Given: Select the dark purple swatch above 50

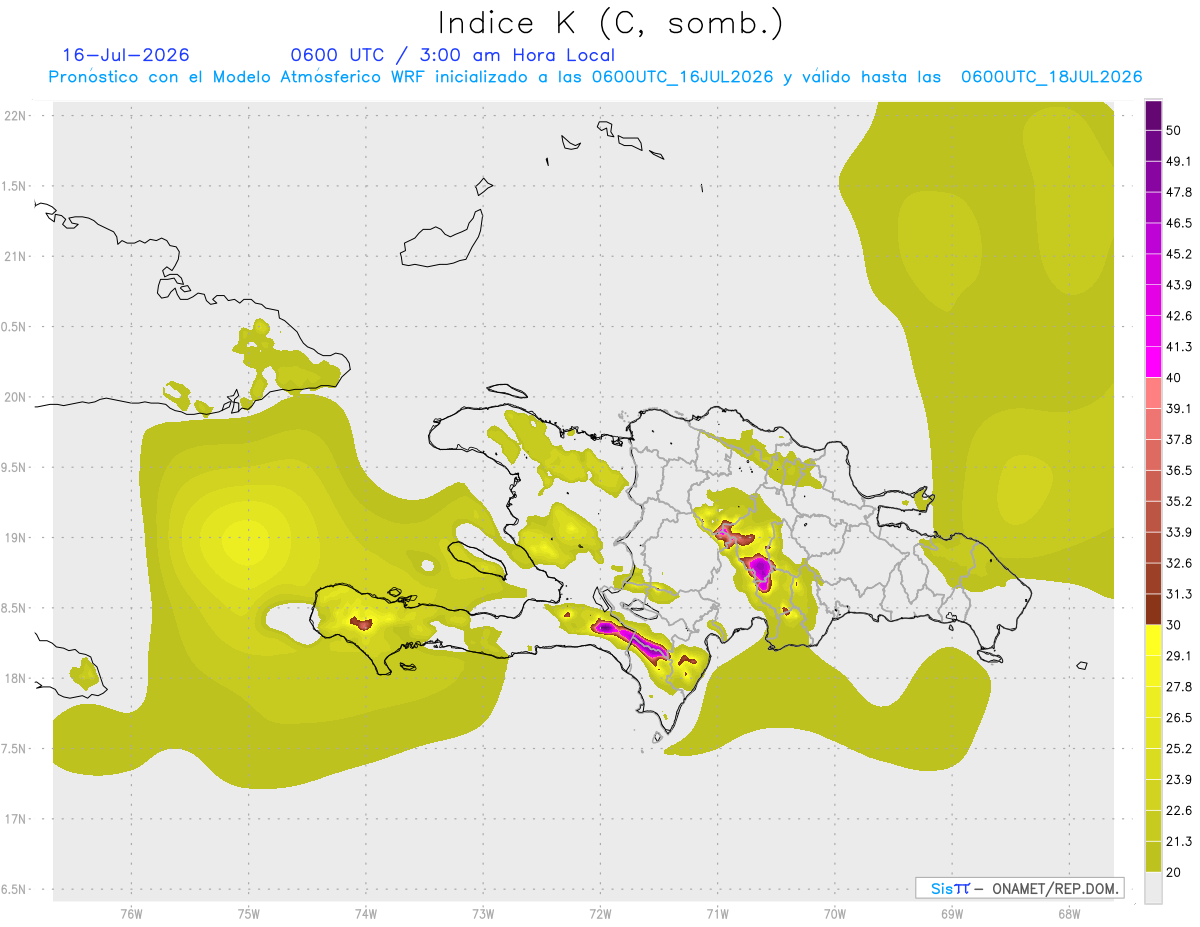Looking at the screenshot, I should point(1153,116).
